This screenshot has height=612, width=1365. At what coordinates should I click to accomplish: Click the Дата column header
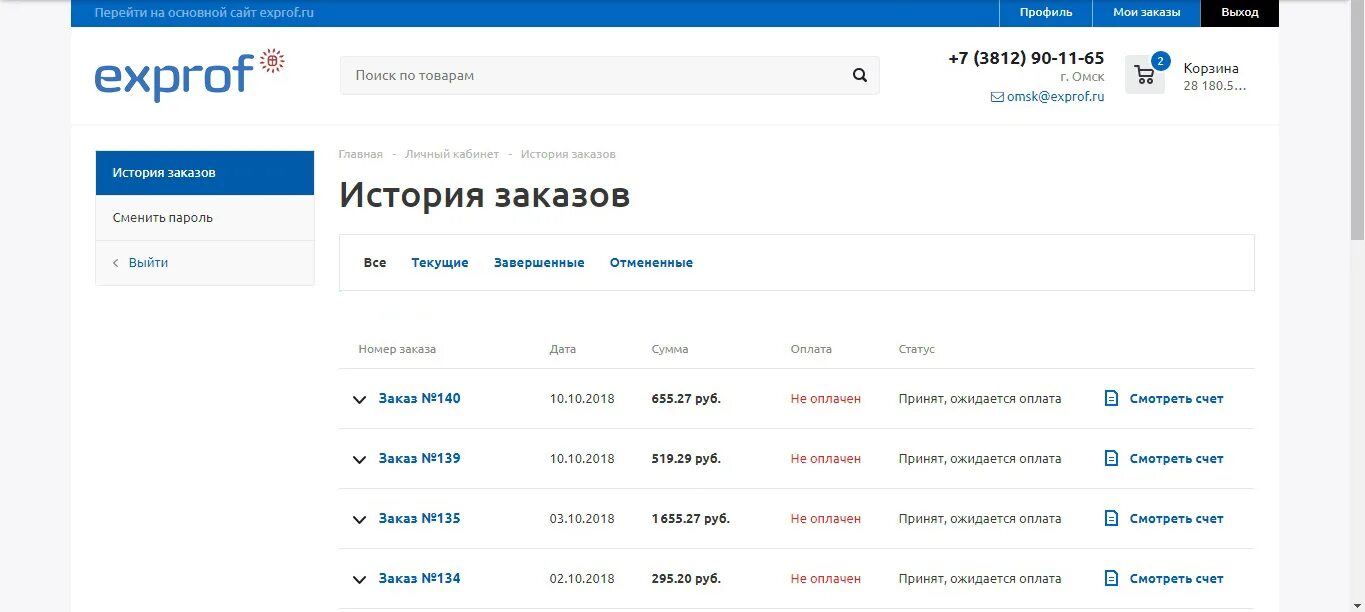click(563, 349)
